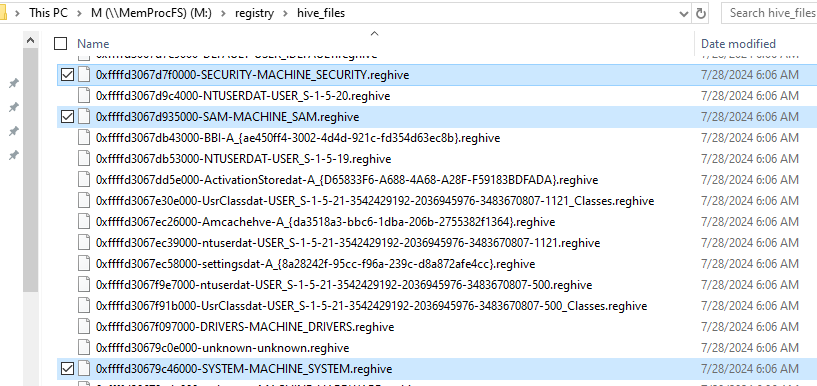
Task: Sort by the Name column header
Action: pyautogui.click(x=93, y=44)
